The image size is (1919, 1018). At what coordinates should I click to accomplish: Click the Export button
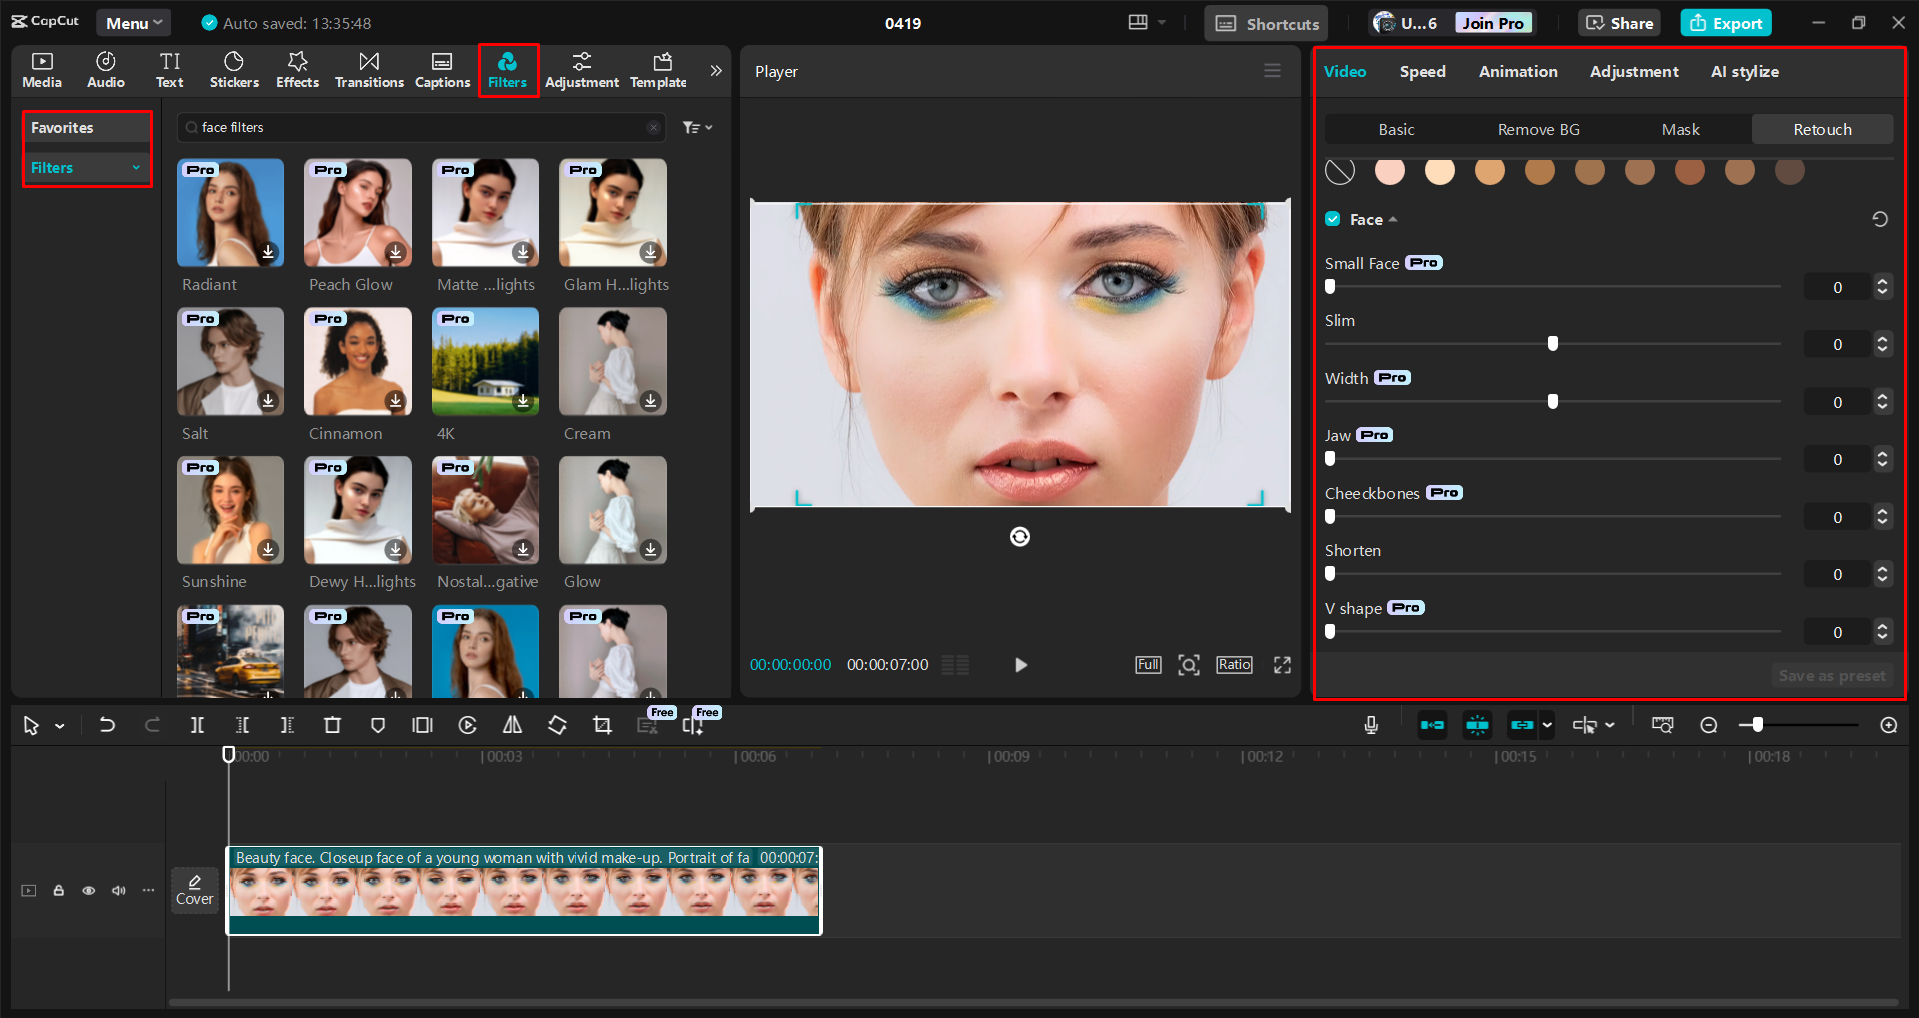point(1725,22)
